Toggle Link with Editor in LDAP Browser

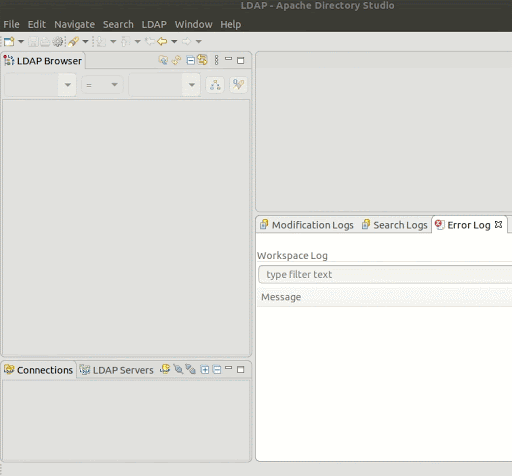202,60
